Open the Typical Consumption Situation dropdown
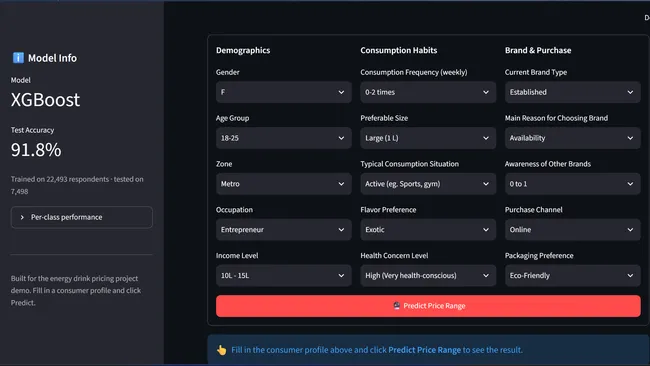Viewport: 650px width, 366px height. [x=428, y=184]
